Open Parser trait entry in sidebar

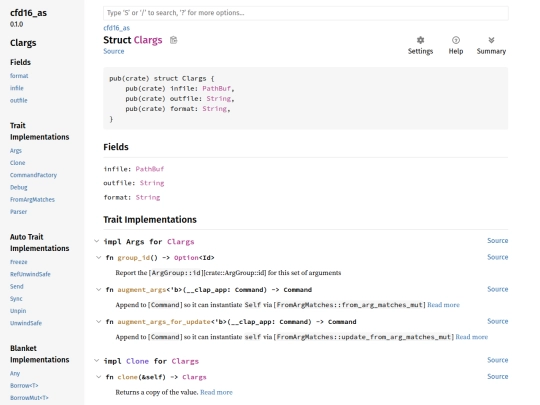pos(18,212)
